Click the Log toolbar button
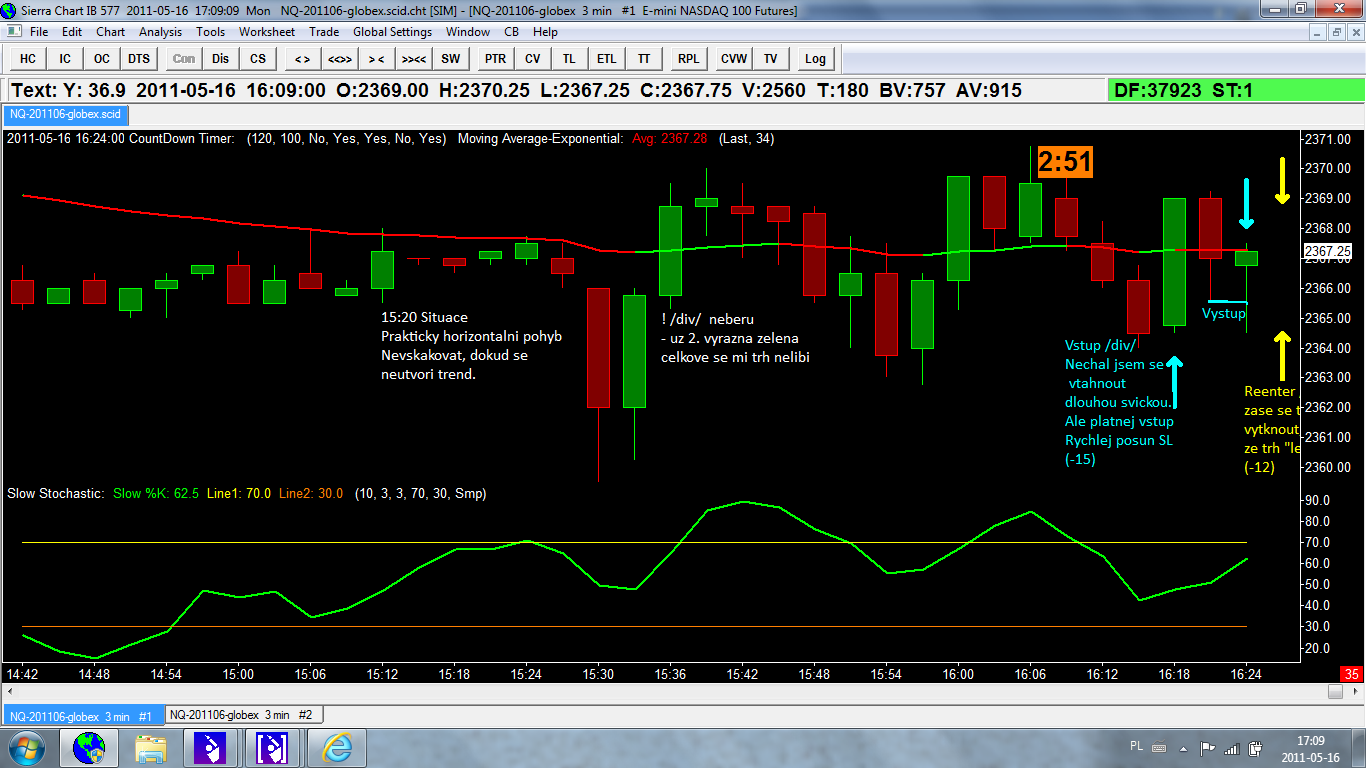1366x768 pixels. click(x=815, y=58)
